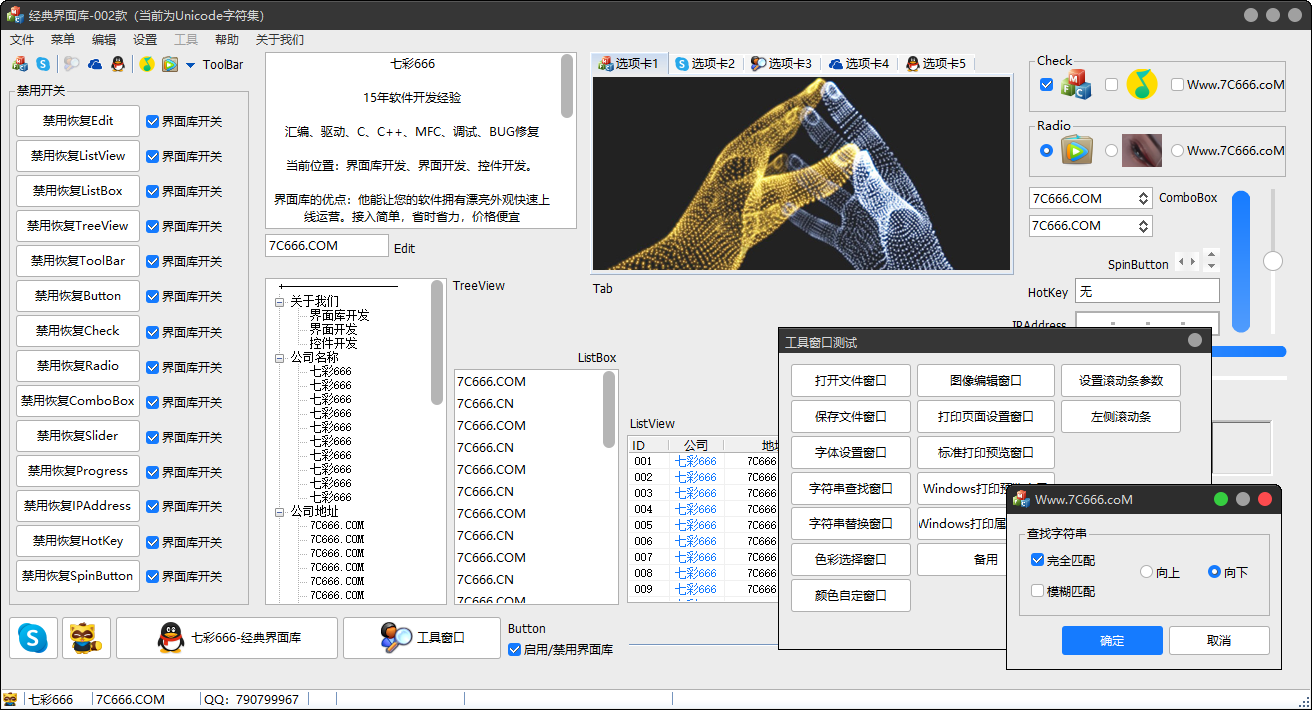Image resolution: width=1312 pixels, height=710 pixels.
Task: Click the Skype icon in the top toolbar
Action: click(x=43, y=64)
